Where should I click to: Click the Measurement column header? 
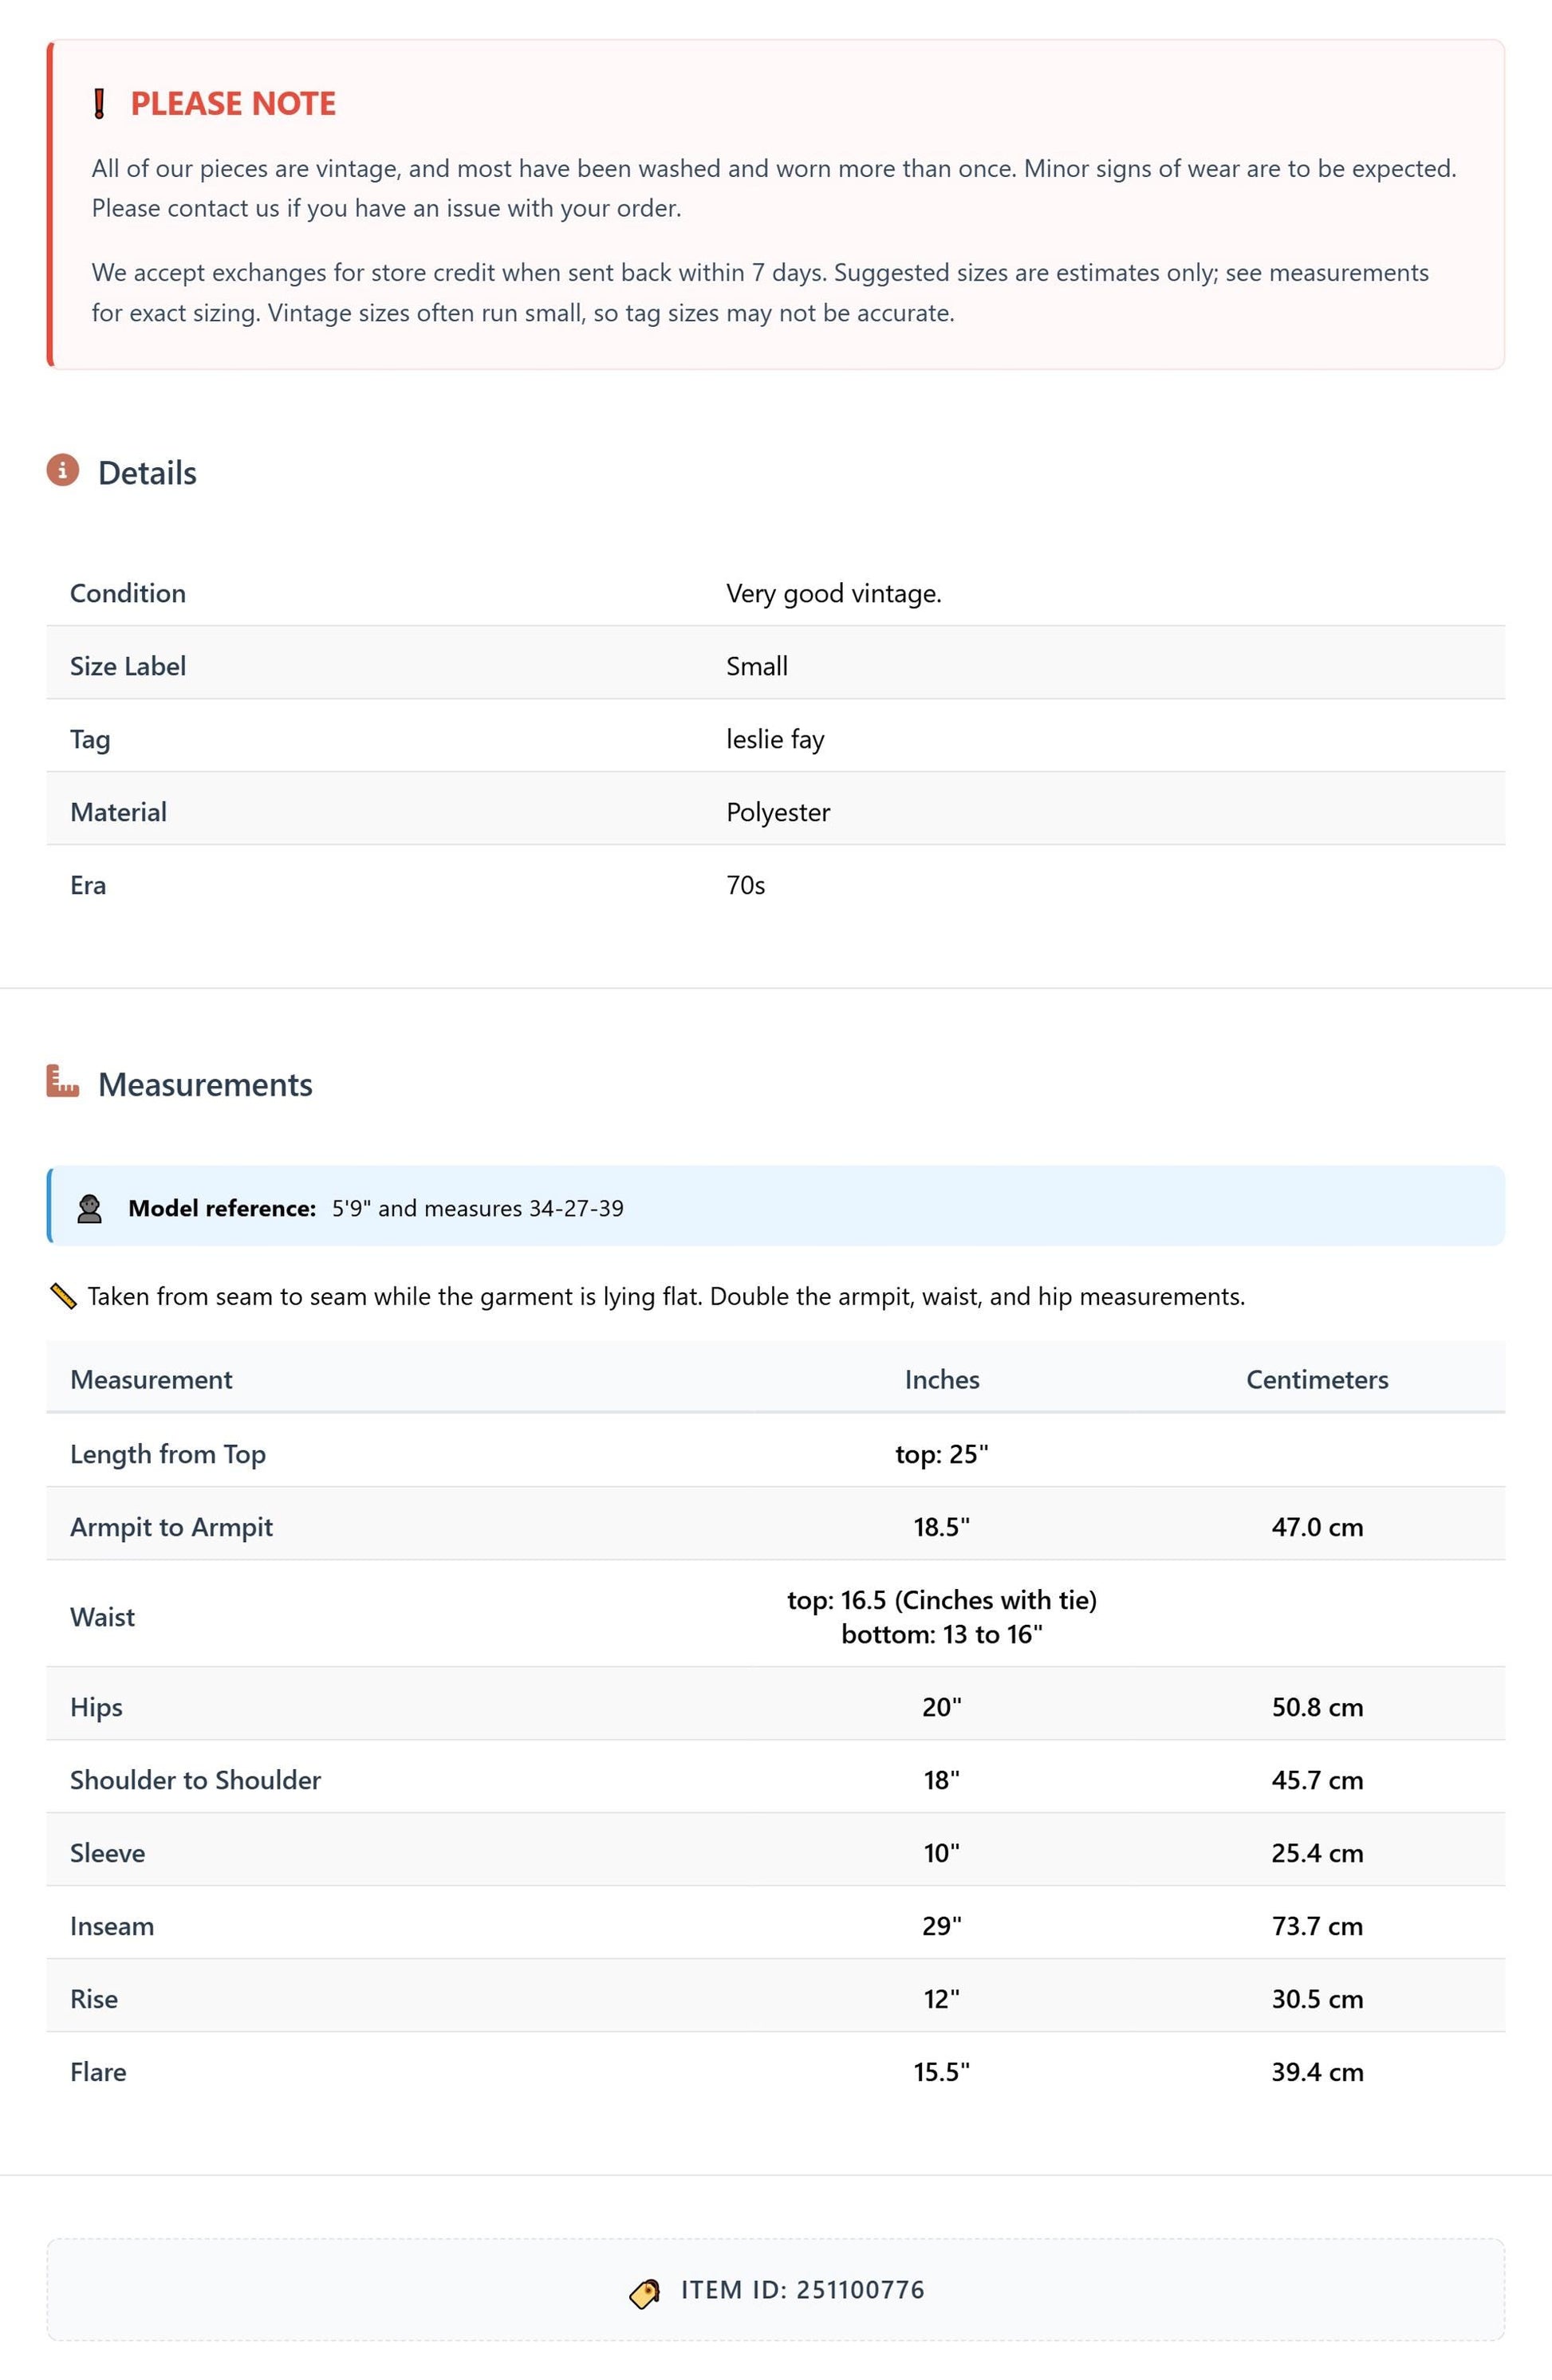coord(151,1380)
